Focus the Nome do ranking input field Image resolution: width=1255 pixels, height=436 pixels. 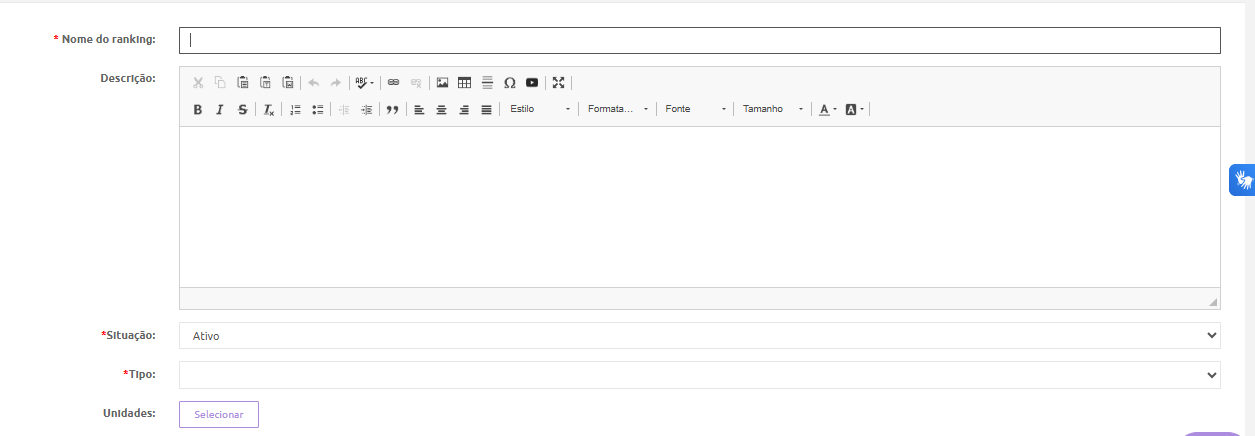699,40
